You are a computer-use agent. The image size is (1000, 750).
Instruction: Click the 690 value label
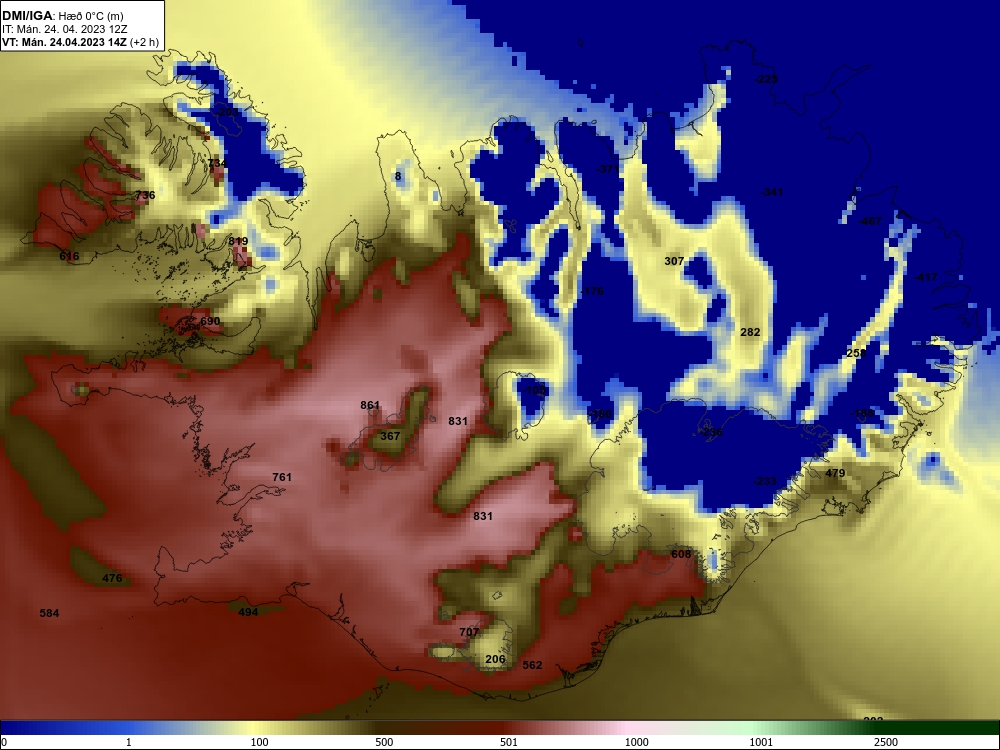click(210, 321)
